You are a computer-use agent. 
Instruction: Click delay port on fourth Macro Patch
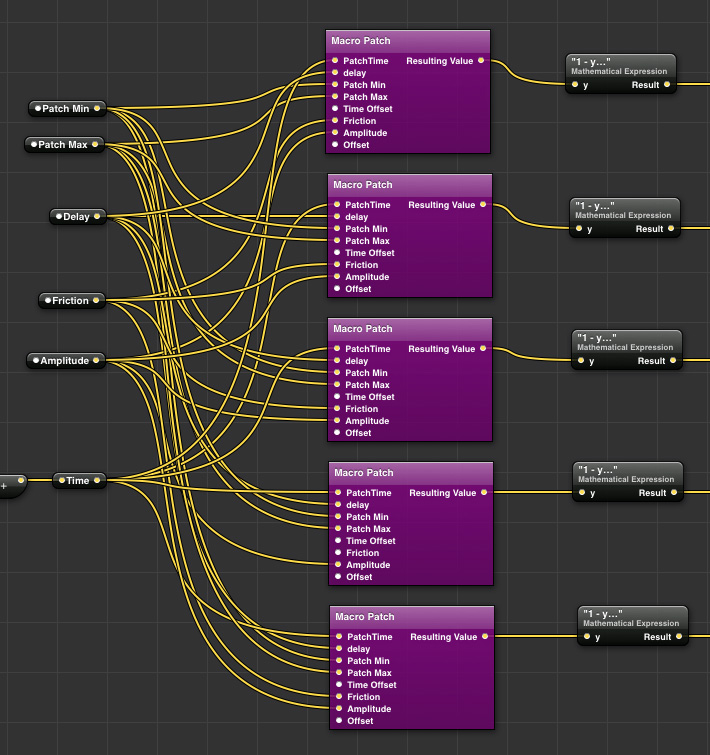click(338, 505)
